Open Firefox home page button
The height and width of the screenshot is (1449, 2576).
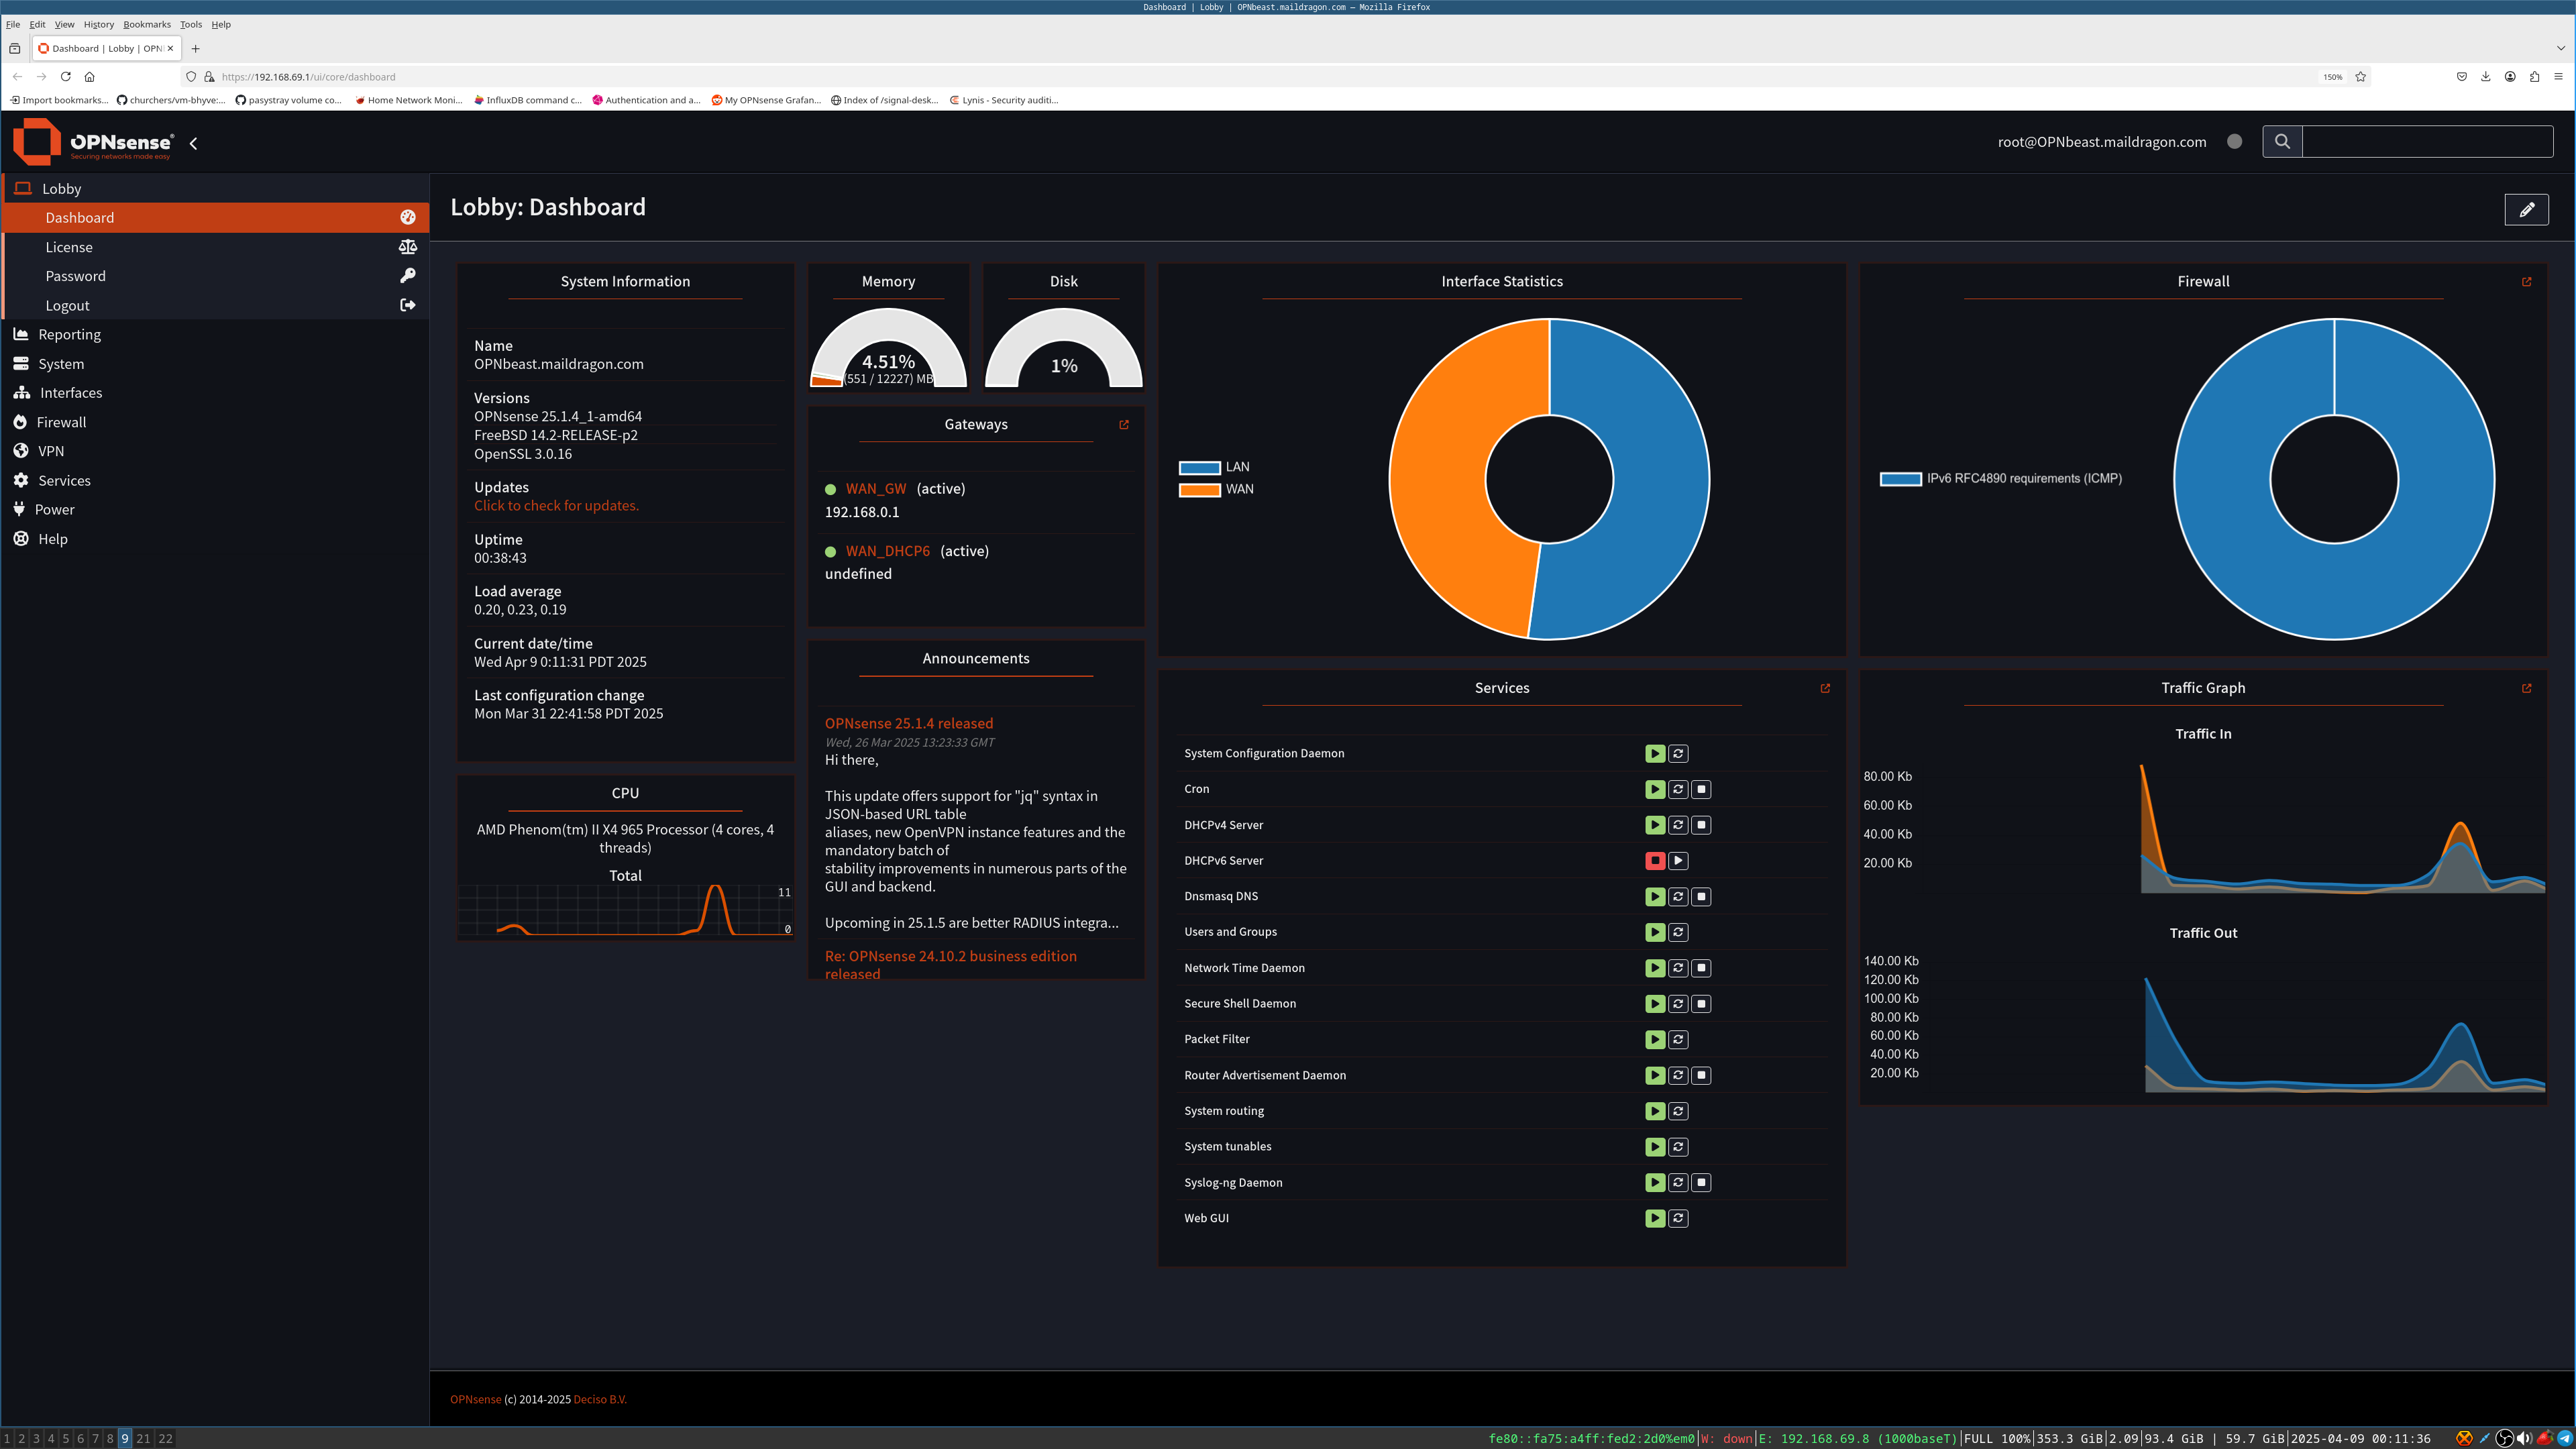[x=89, y=76]
